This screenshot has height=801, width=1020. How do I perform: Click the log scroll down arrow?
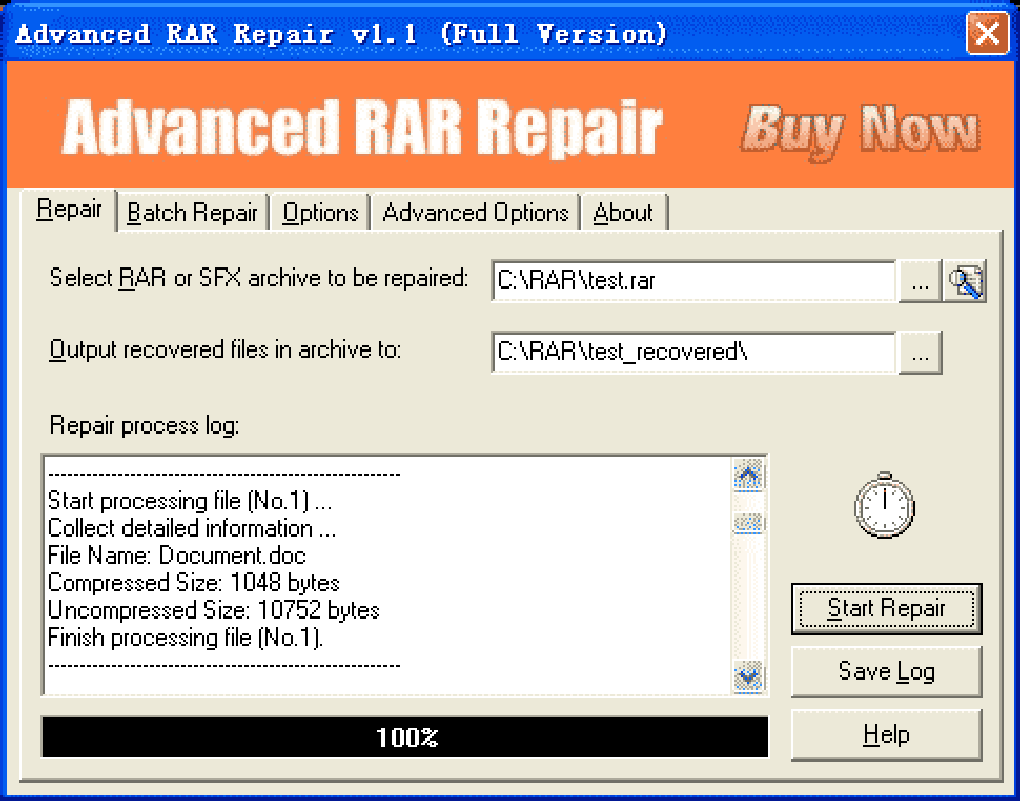748,677
